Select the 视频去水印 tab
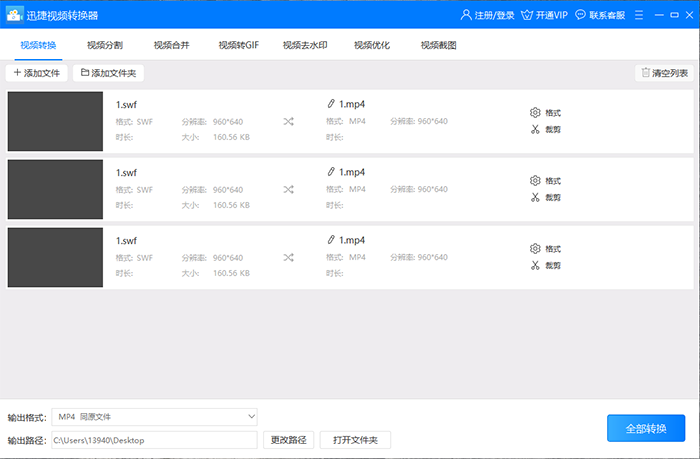Viewport: 700px width, 459px height. 305,45
